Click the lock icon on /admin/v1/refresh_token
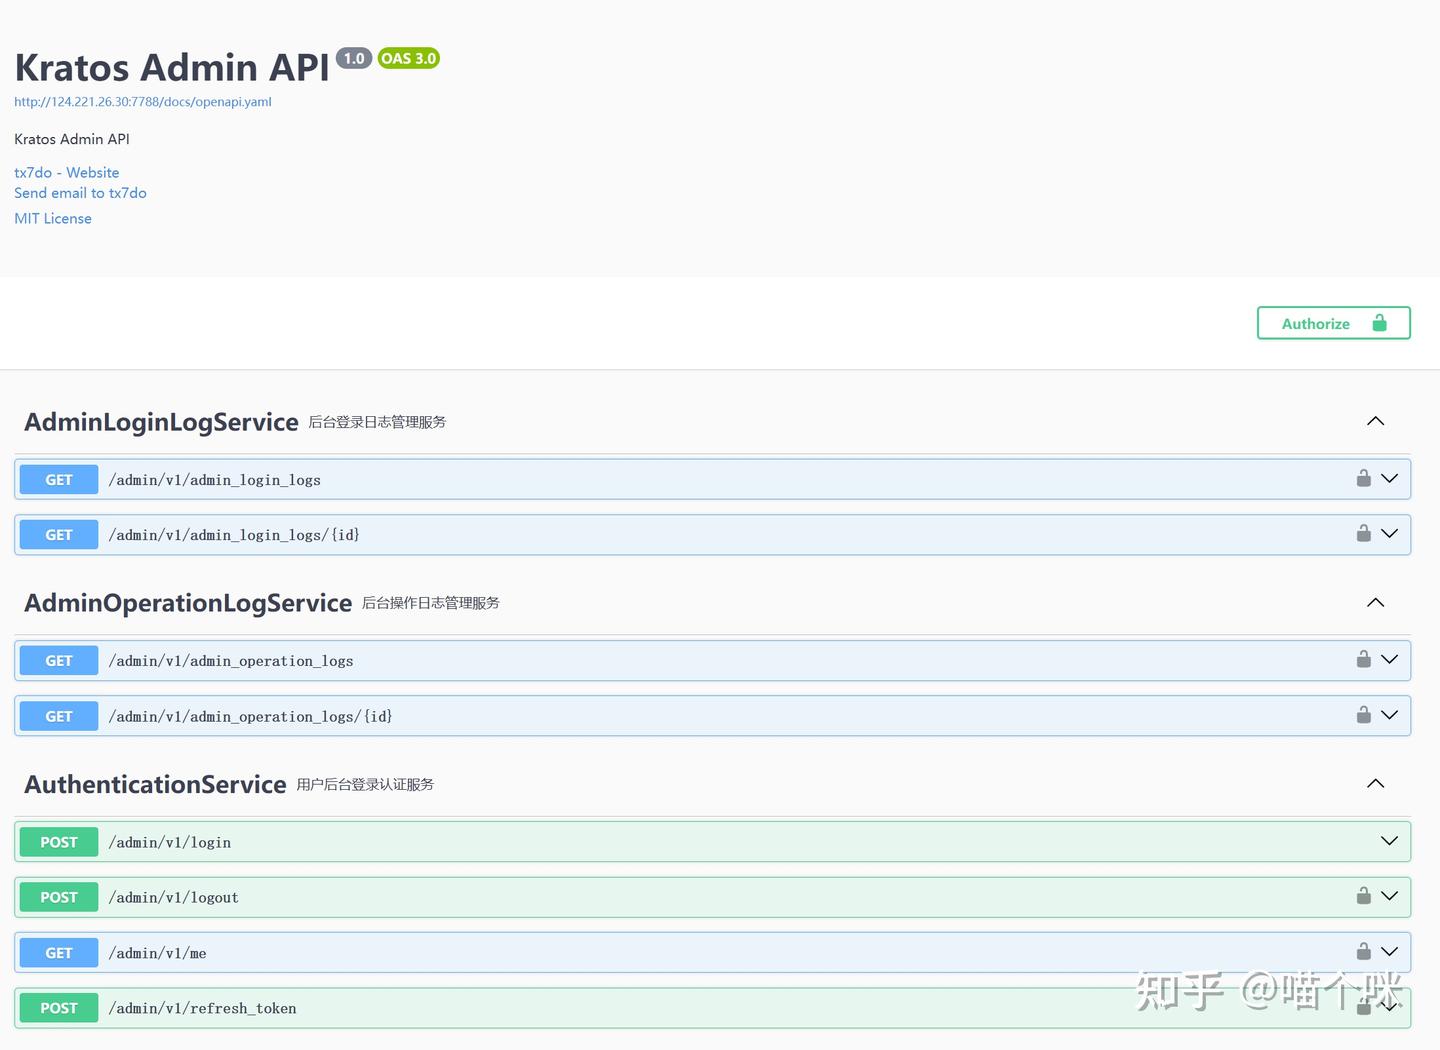The image size is (1440, 1050). click(x=1363, y=1007)
